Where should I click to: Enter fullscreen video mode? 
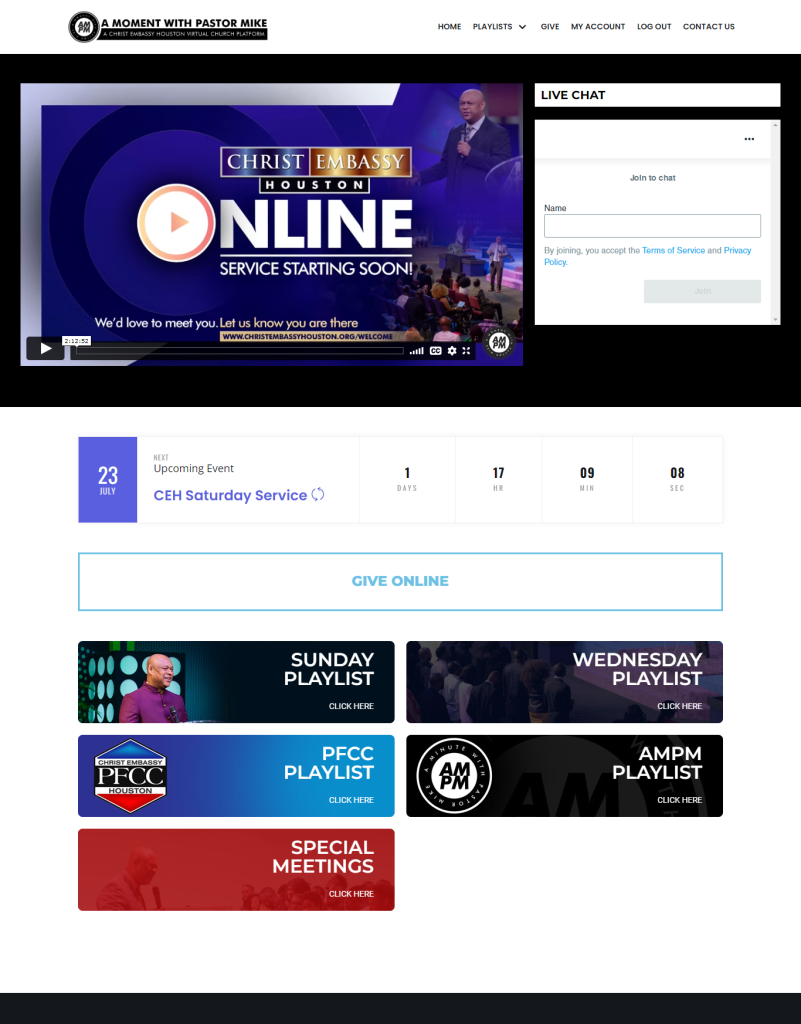tap(466, 351)
